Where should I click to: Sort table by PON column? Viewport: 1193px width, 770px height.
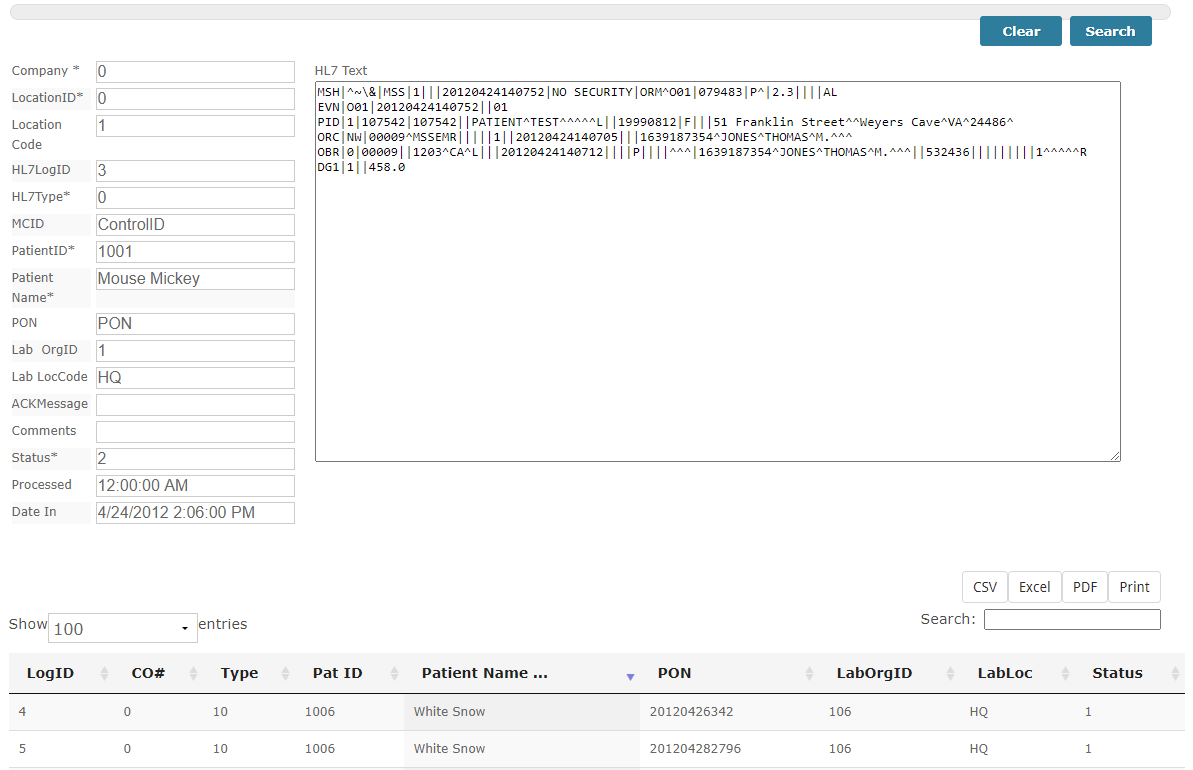pos(730,673)
